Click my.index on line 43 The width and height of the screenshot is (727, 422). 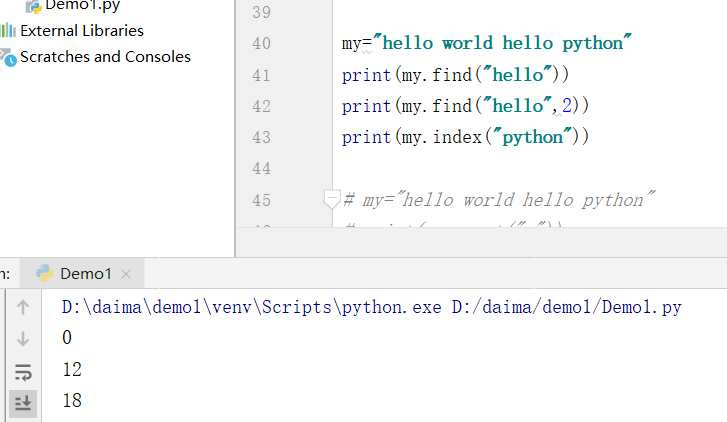441,137
